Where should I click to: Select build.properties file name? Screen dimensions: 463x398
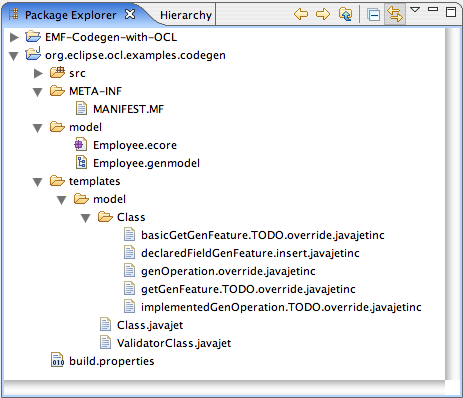112,361
